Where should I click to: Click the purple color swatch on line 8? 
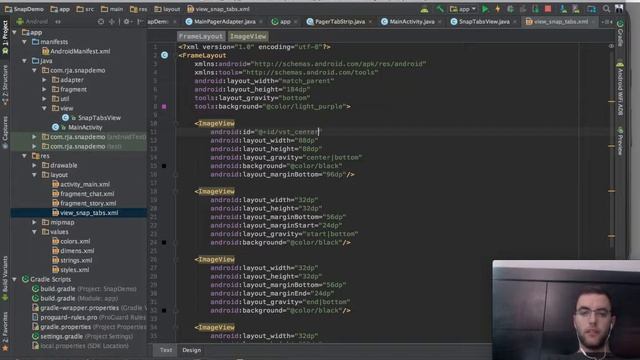click(164, 106)
